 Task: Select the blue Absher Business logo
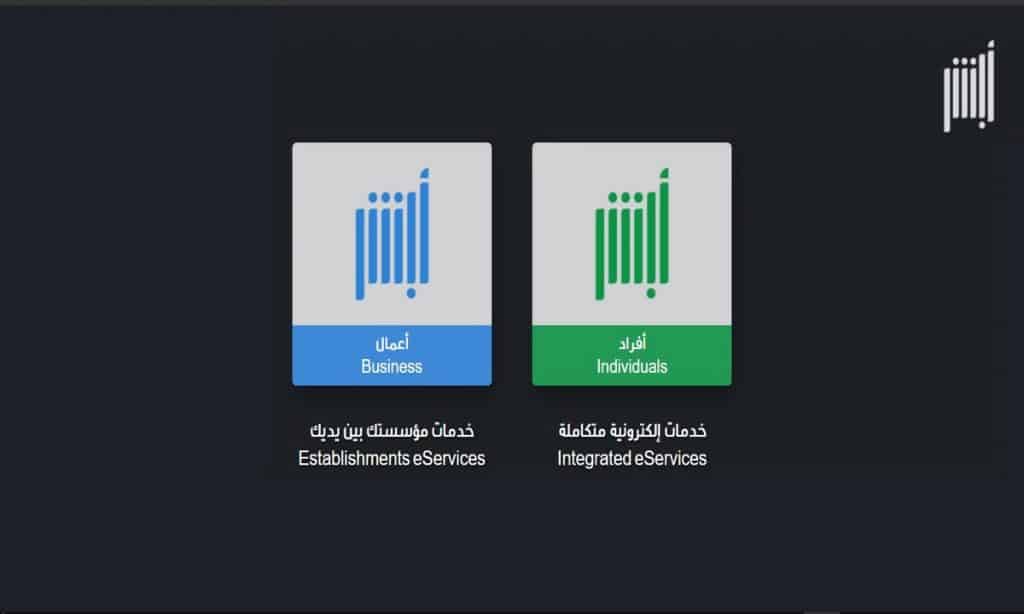pyautogui.click(x=392, y=234)
